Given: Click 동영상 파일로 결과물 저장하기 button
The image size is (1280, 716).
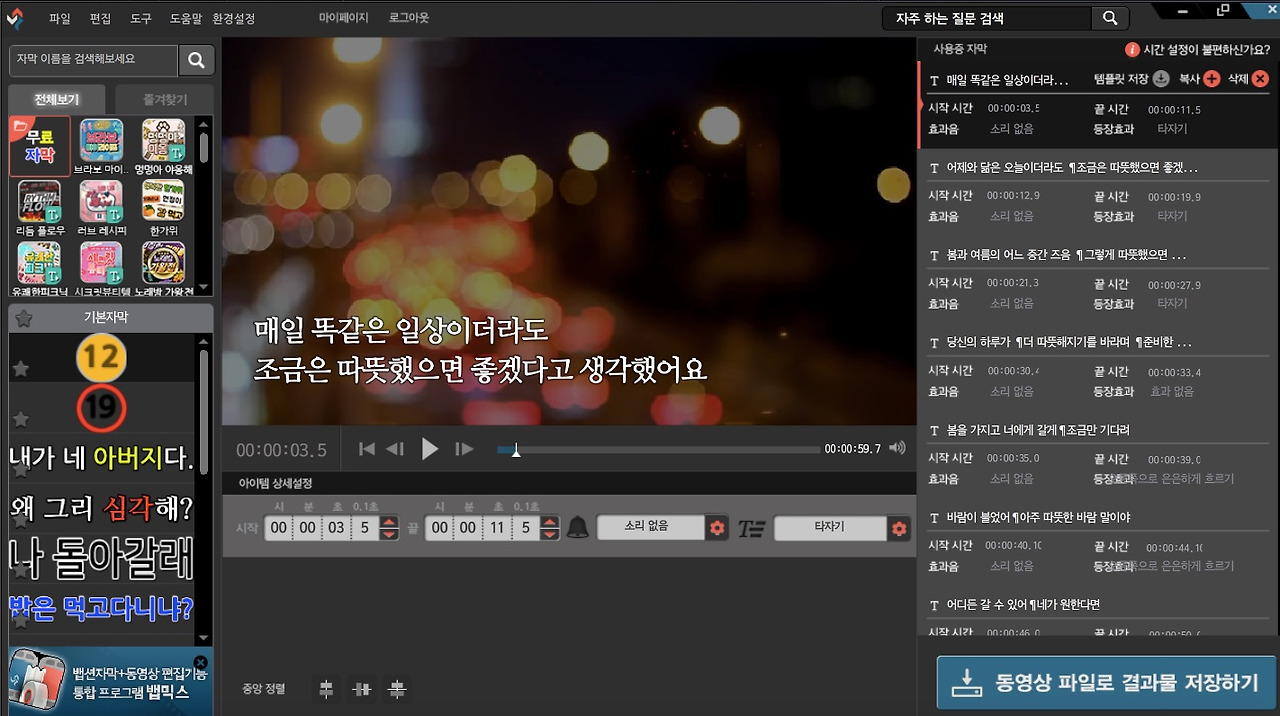Looking at the screenshot, I should [1105, 683].
